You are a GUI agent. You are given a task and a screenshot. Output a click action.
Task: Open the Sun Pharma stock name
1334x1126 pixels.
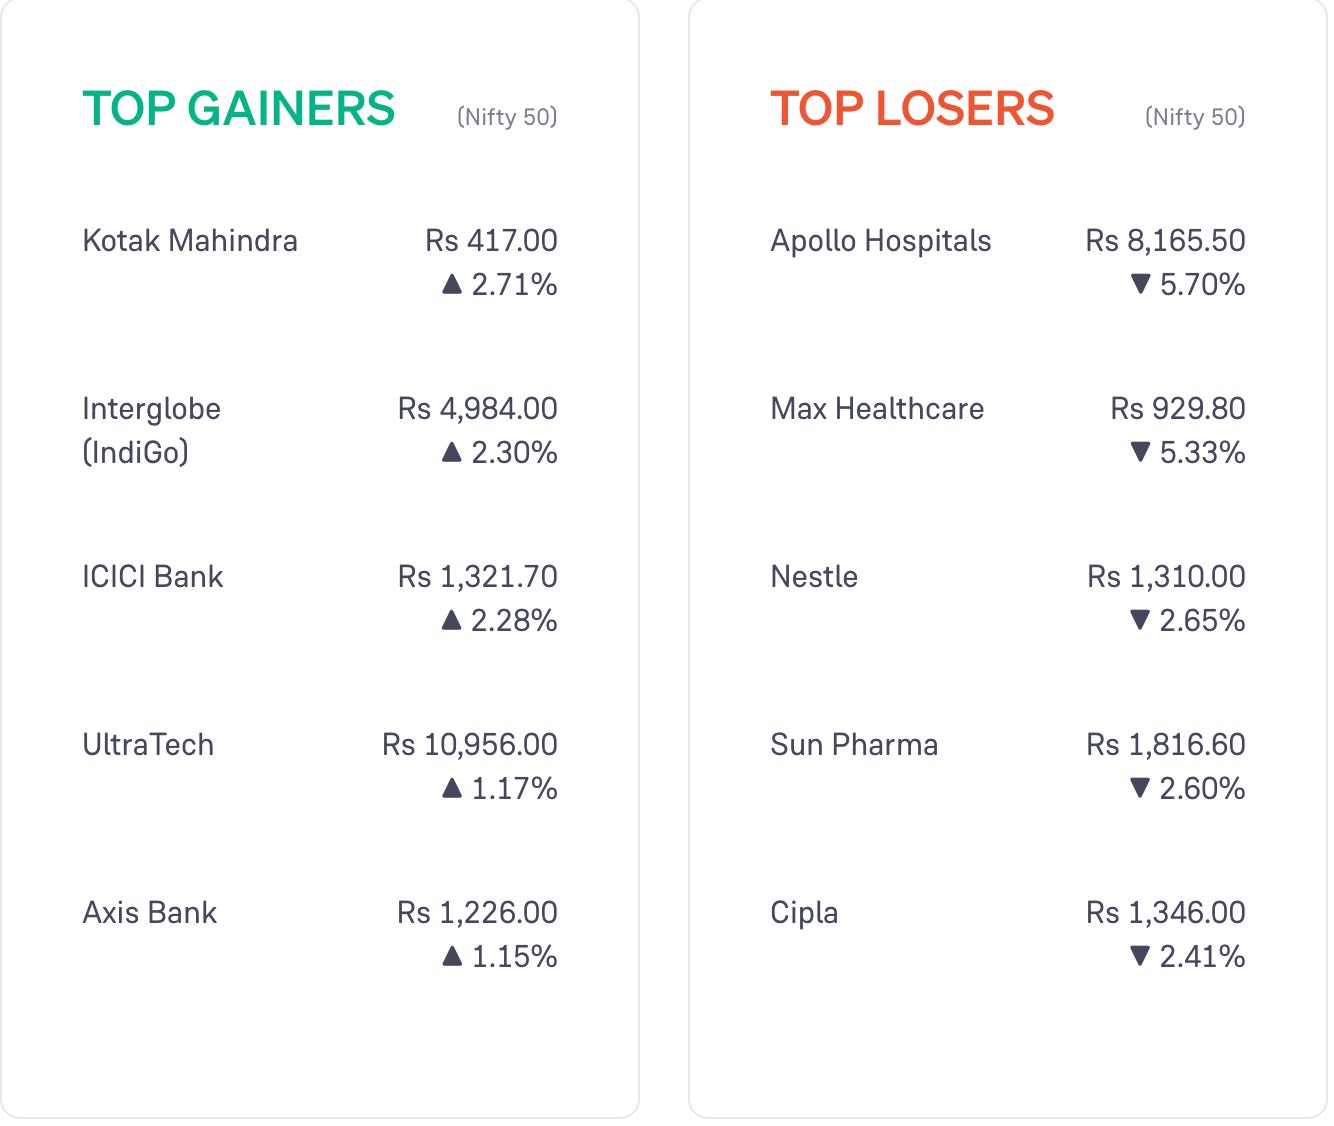(854, 745)
